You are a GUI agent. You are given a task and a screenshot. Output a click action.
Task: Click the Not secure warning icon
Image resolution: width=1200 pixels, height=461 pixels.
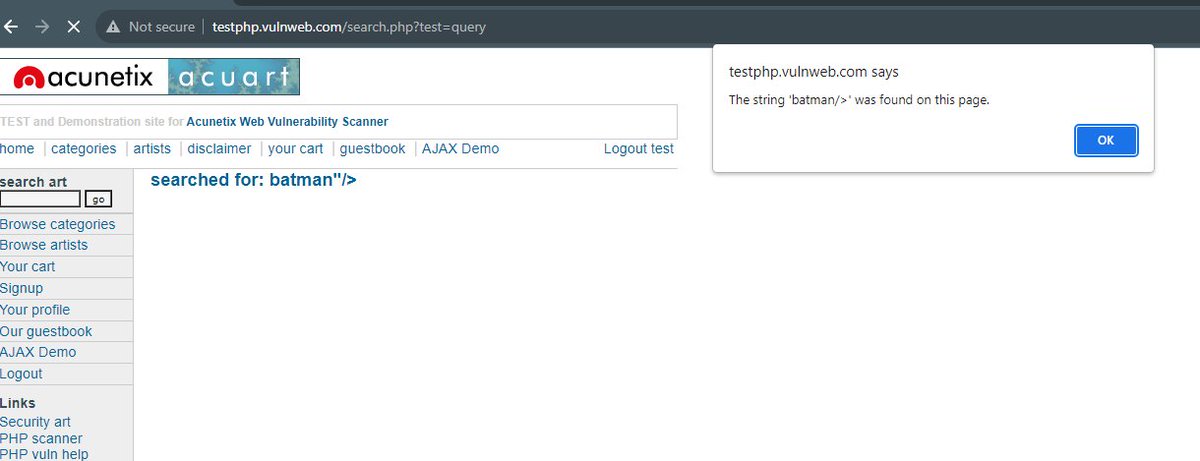113,27
